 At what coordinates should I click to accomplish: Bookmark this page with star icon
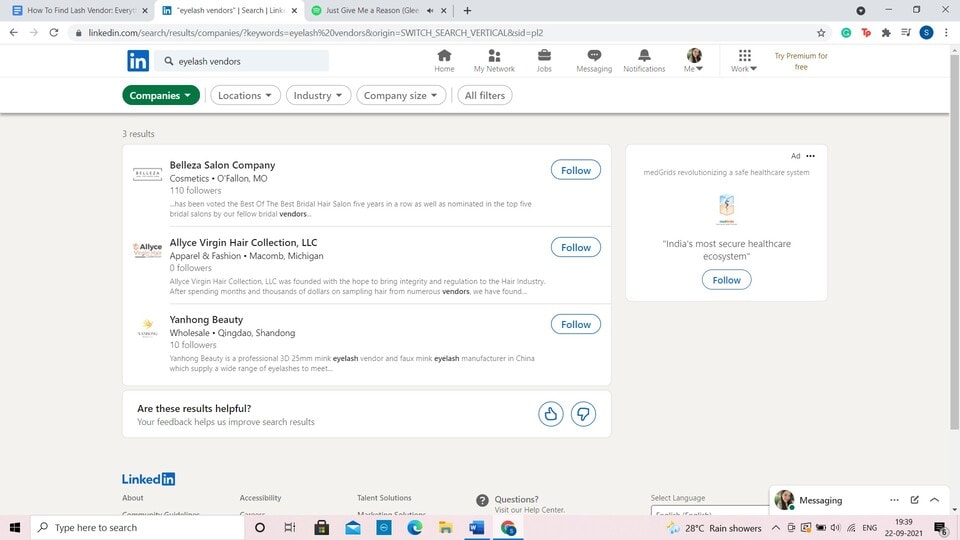coord(821,33)
